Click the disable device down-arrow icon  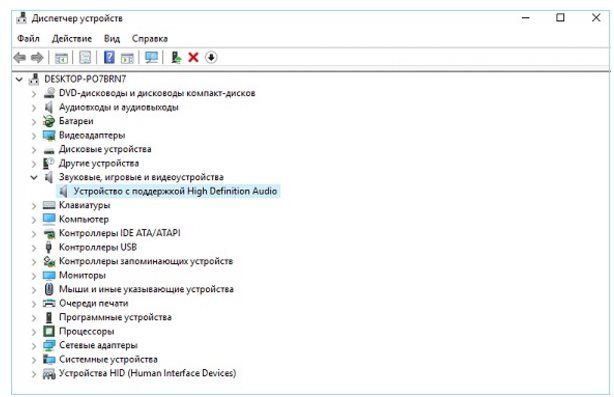[x=211, y=58]
